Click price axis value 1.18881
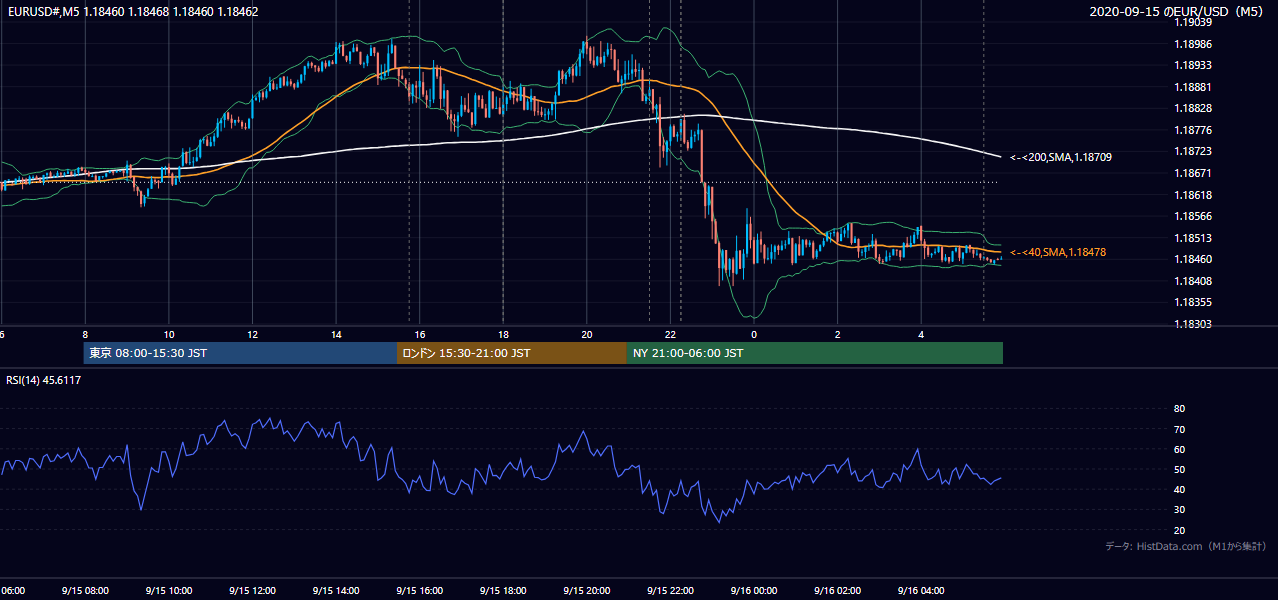 tap(1193, 87)
